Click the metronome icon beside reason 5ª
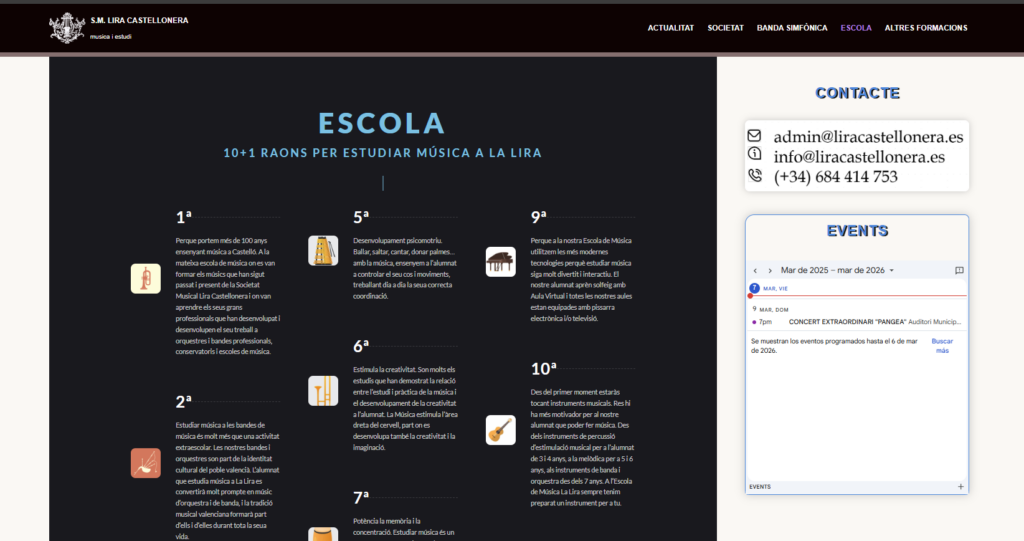This screenshot has height=541, width=1024. (x=323, y=251)
